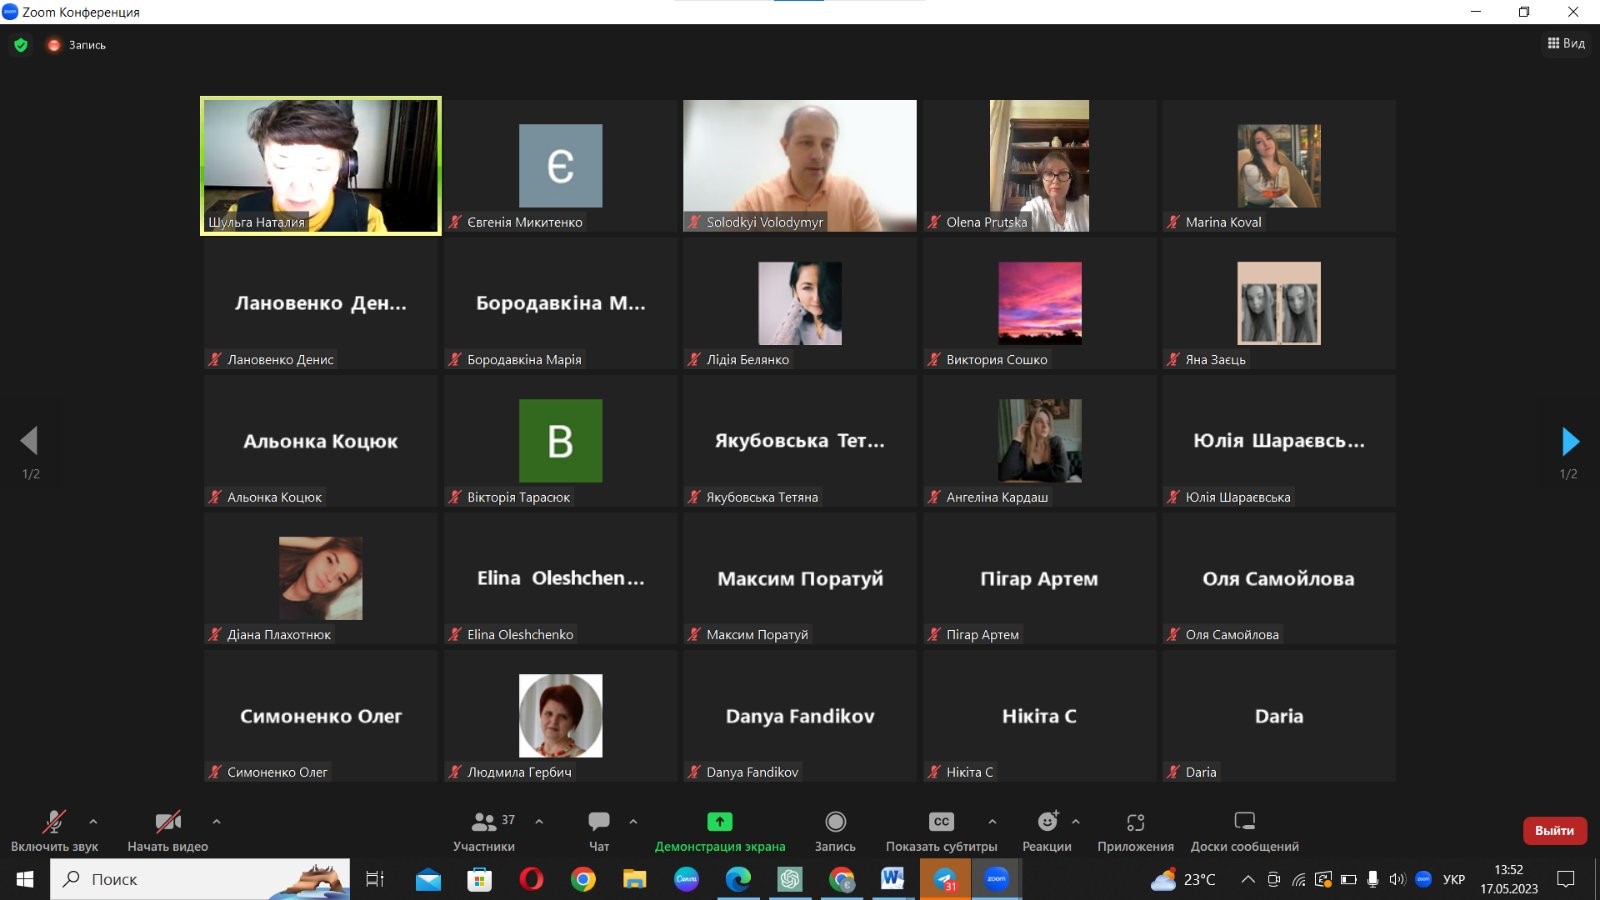Open the Participants panel icon
This screenshot has width=1600, height=900.
484,822
